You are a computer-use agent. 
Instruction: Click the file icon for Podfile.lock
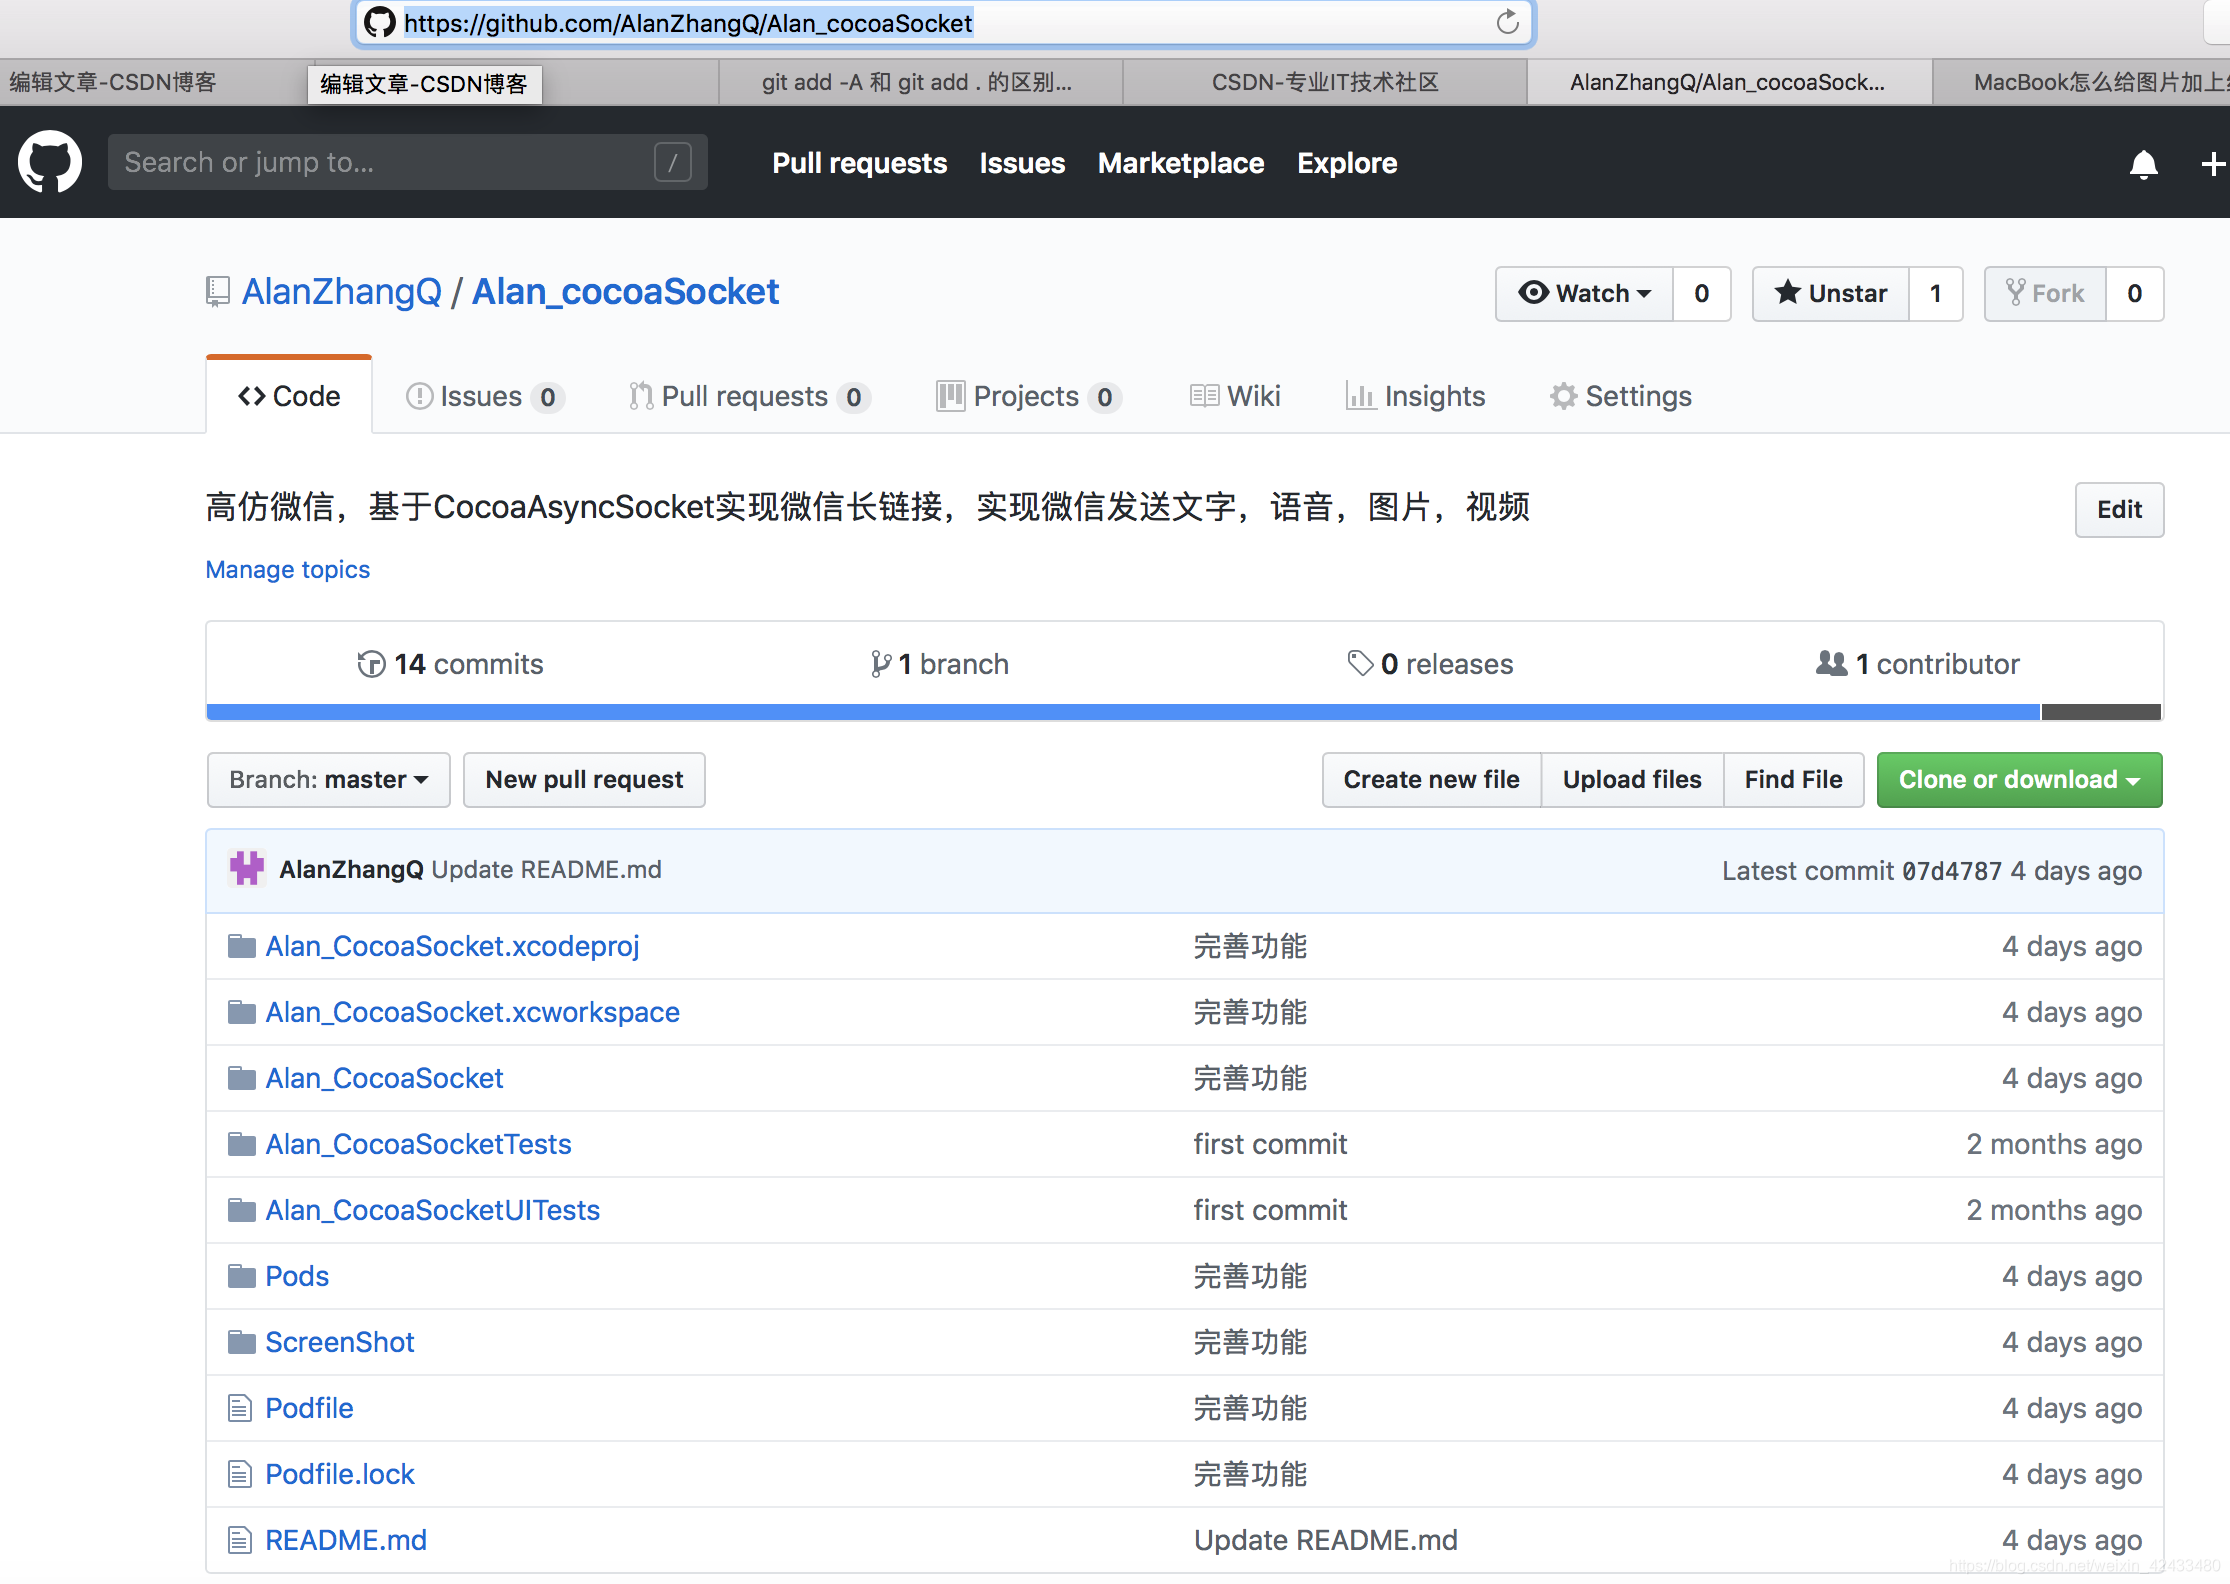click(x=240, y=1474)
